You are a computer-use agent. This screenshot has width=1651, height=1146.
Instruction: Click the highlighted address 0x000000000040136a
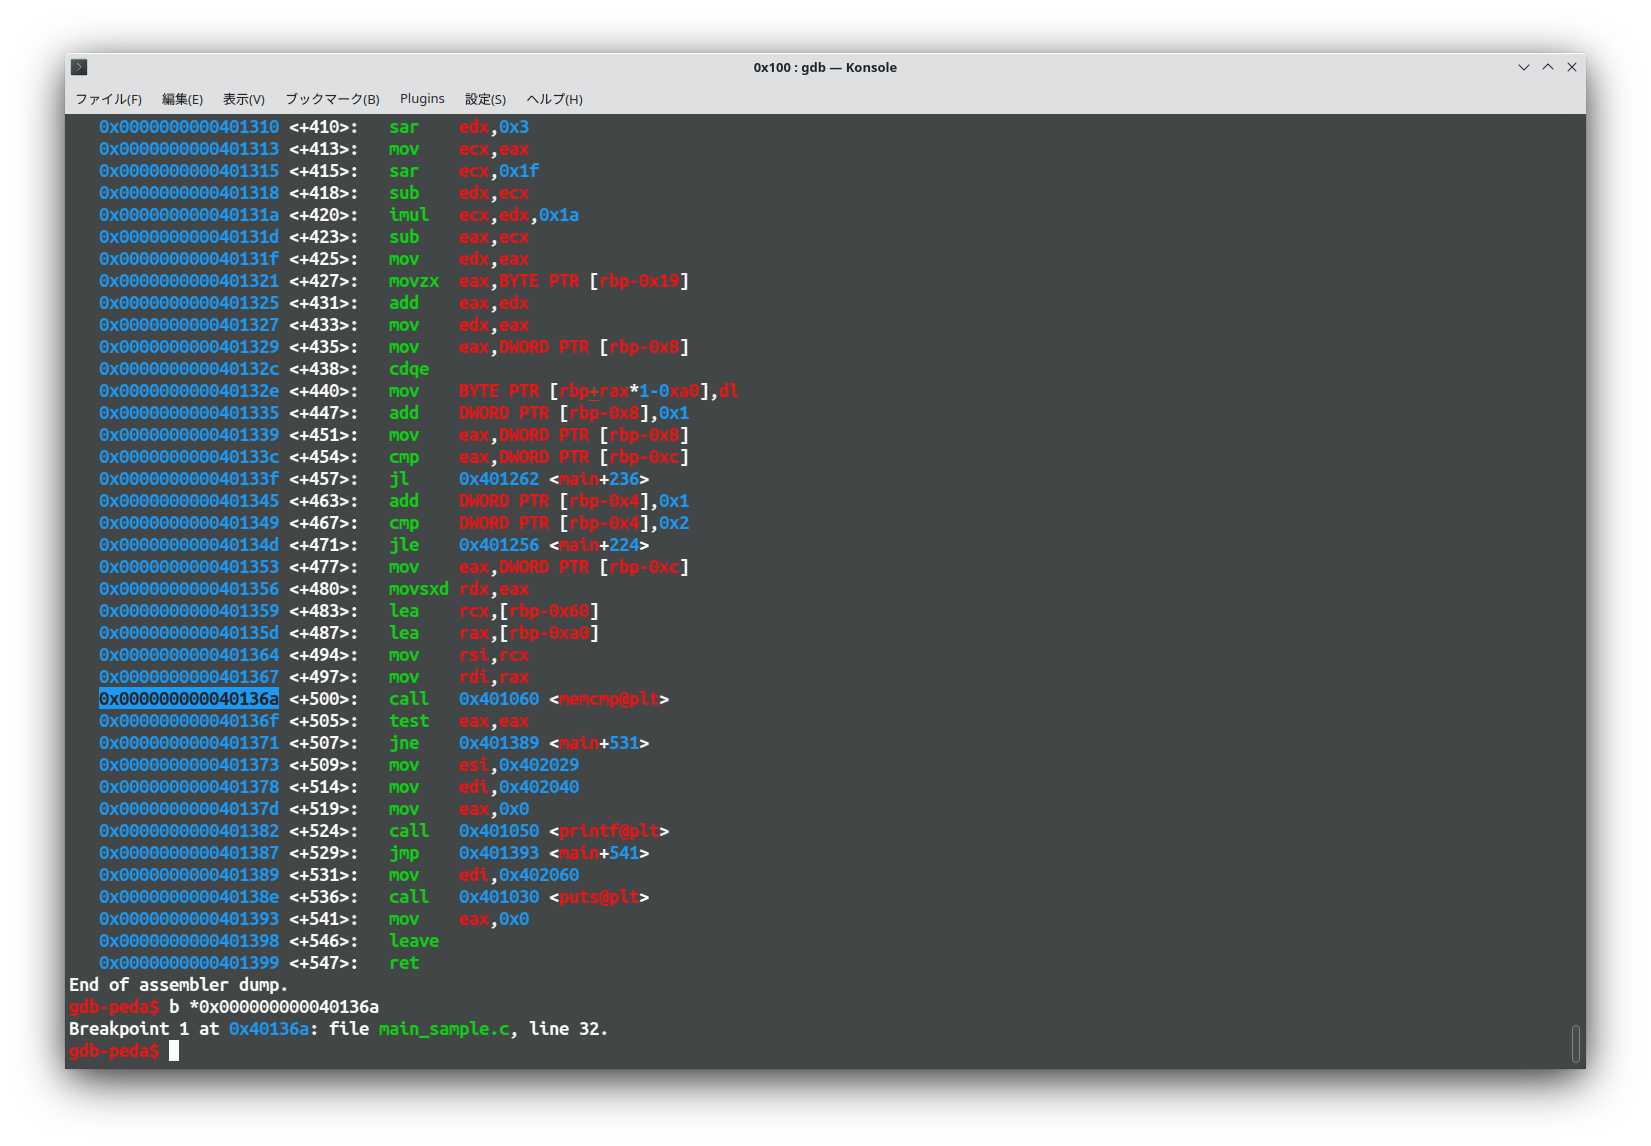[188, 699]
